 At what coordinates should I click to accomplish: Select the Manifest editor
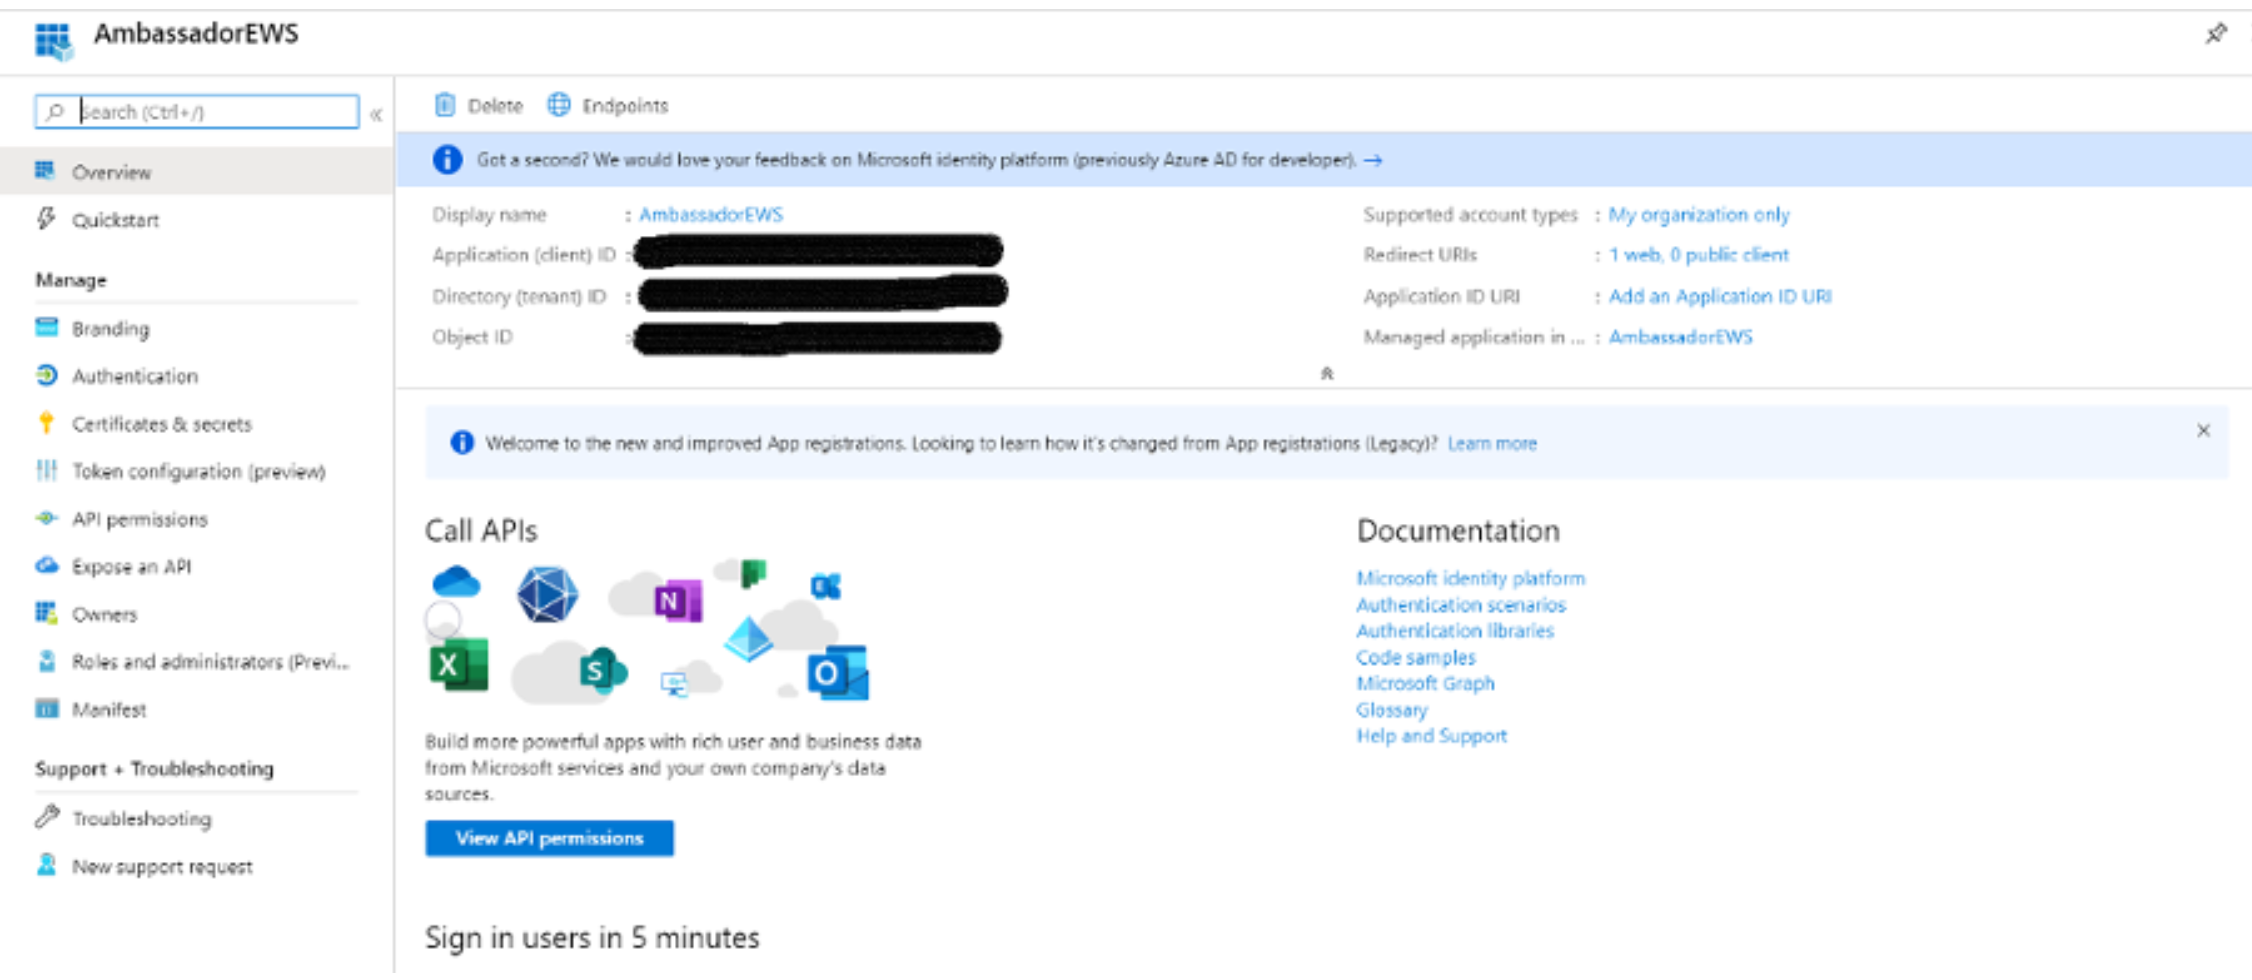tap(110, 709)
